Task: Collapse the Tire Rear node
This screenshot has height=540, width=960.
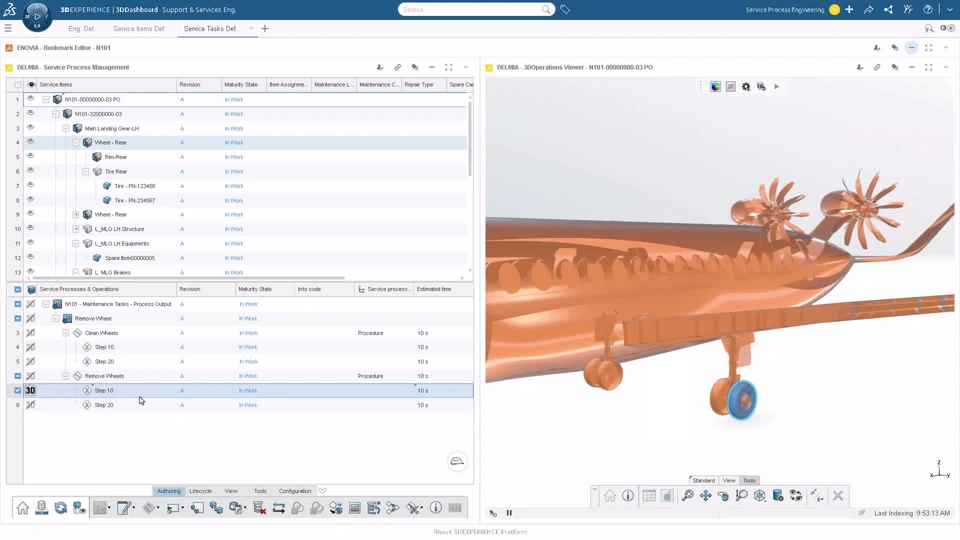Action: [x=86, y=171]
